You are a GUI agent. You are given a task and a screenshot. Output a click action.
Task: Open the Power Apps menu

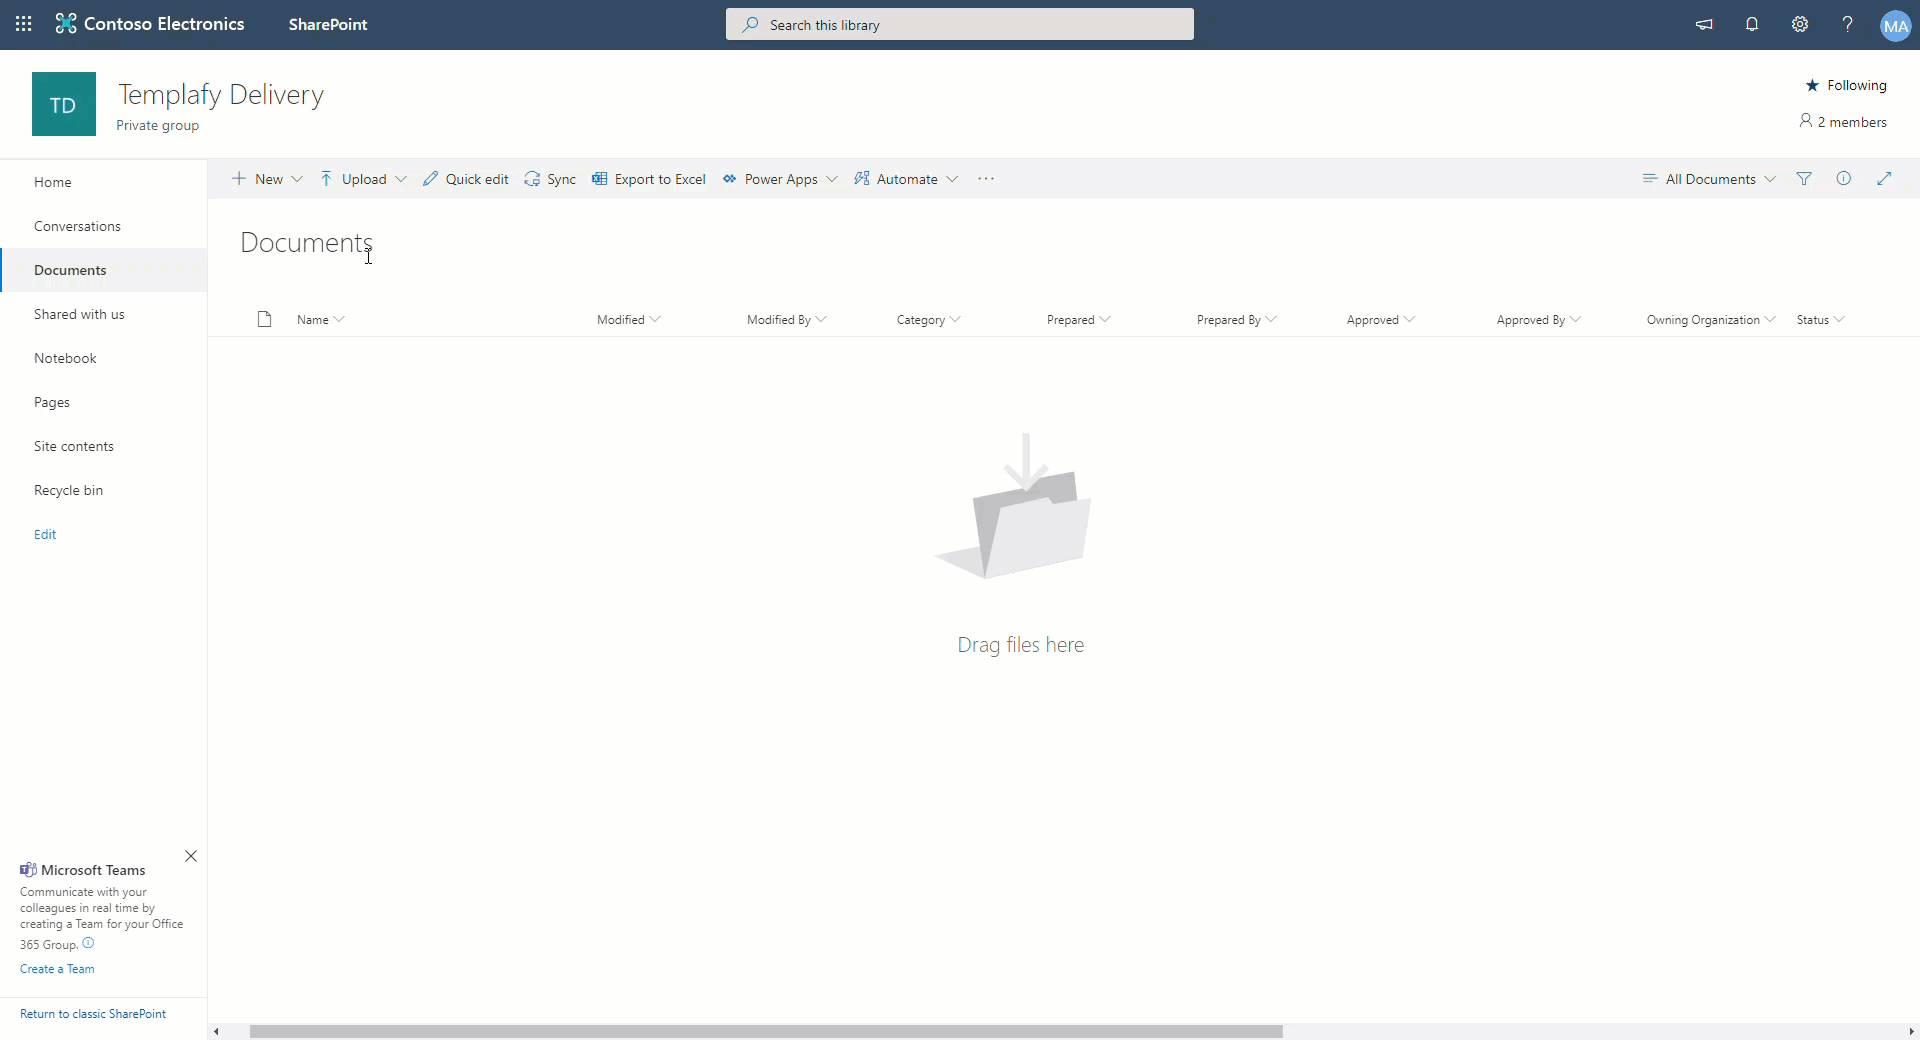coord(780,179)
